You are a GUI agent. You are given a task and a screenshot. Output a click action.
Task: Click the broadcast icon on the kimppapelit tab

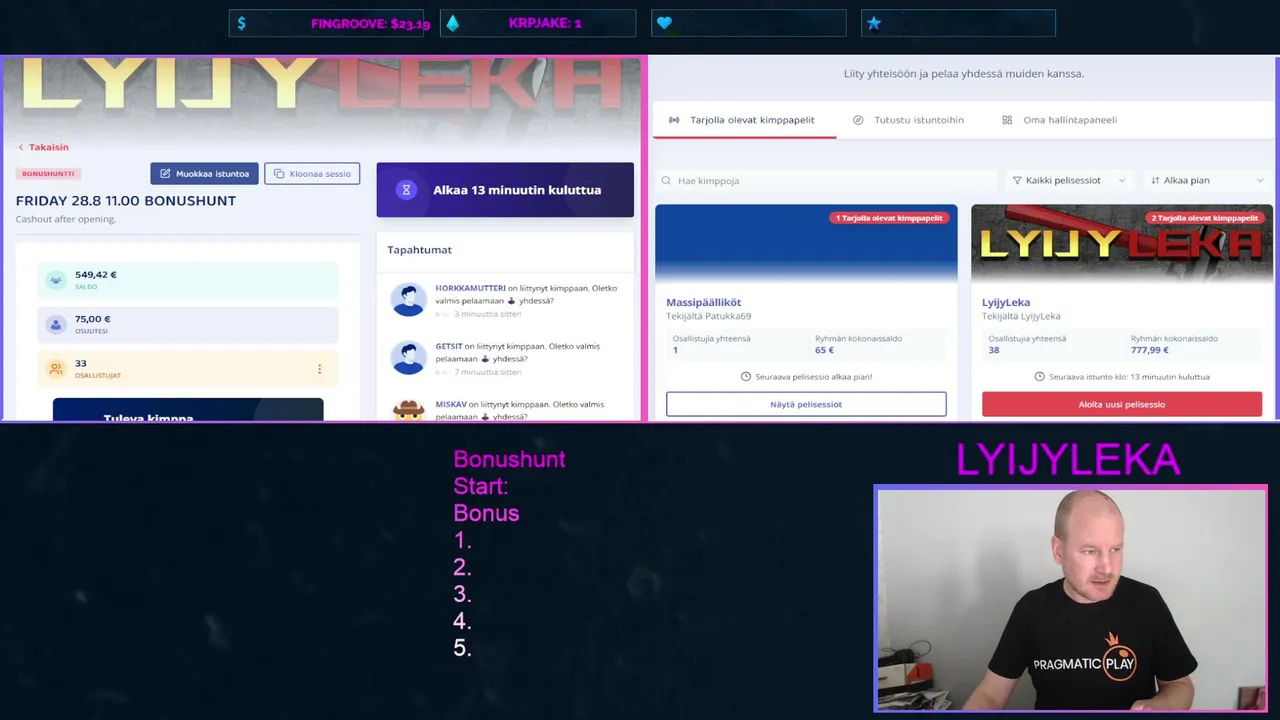click(675, 120)
